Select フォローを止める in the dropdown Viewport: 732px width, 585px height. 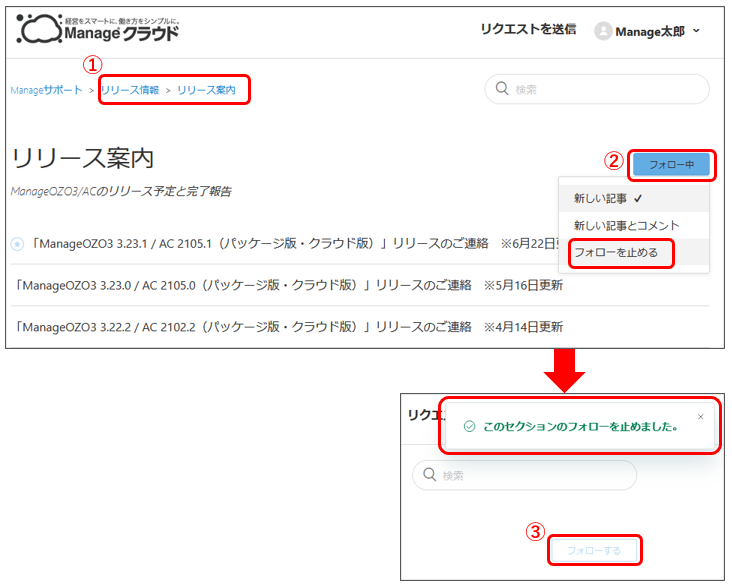click(616, 253)
